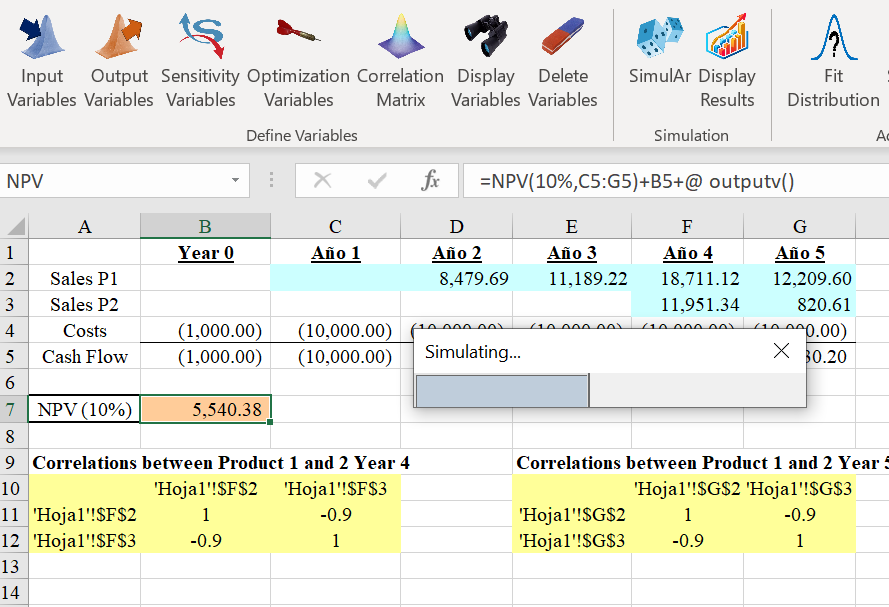Select the -0.9 cell under 'Hoja1'!$G$3 column
Screen dimensions: 889x607
point(799,514)
